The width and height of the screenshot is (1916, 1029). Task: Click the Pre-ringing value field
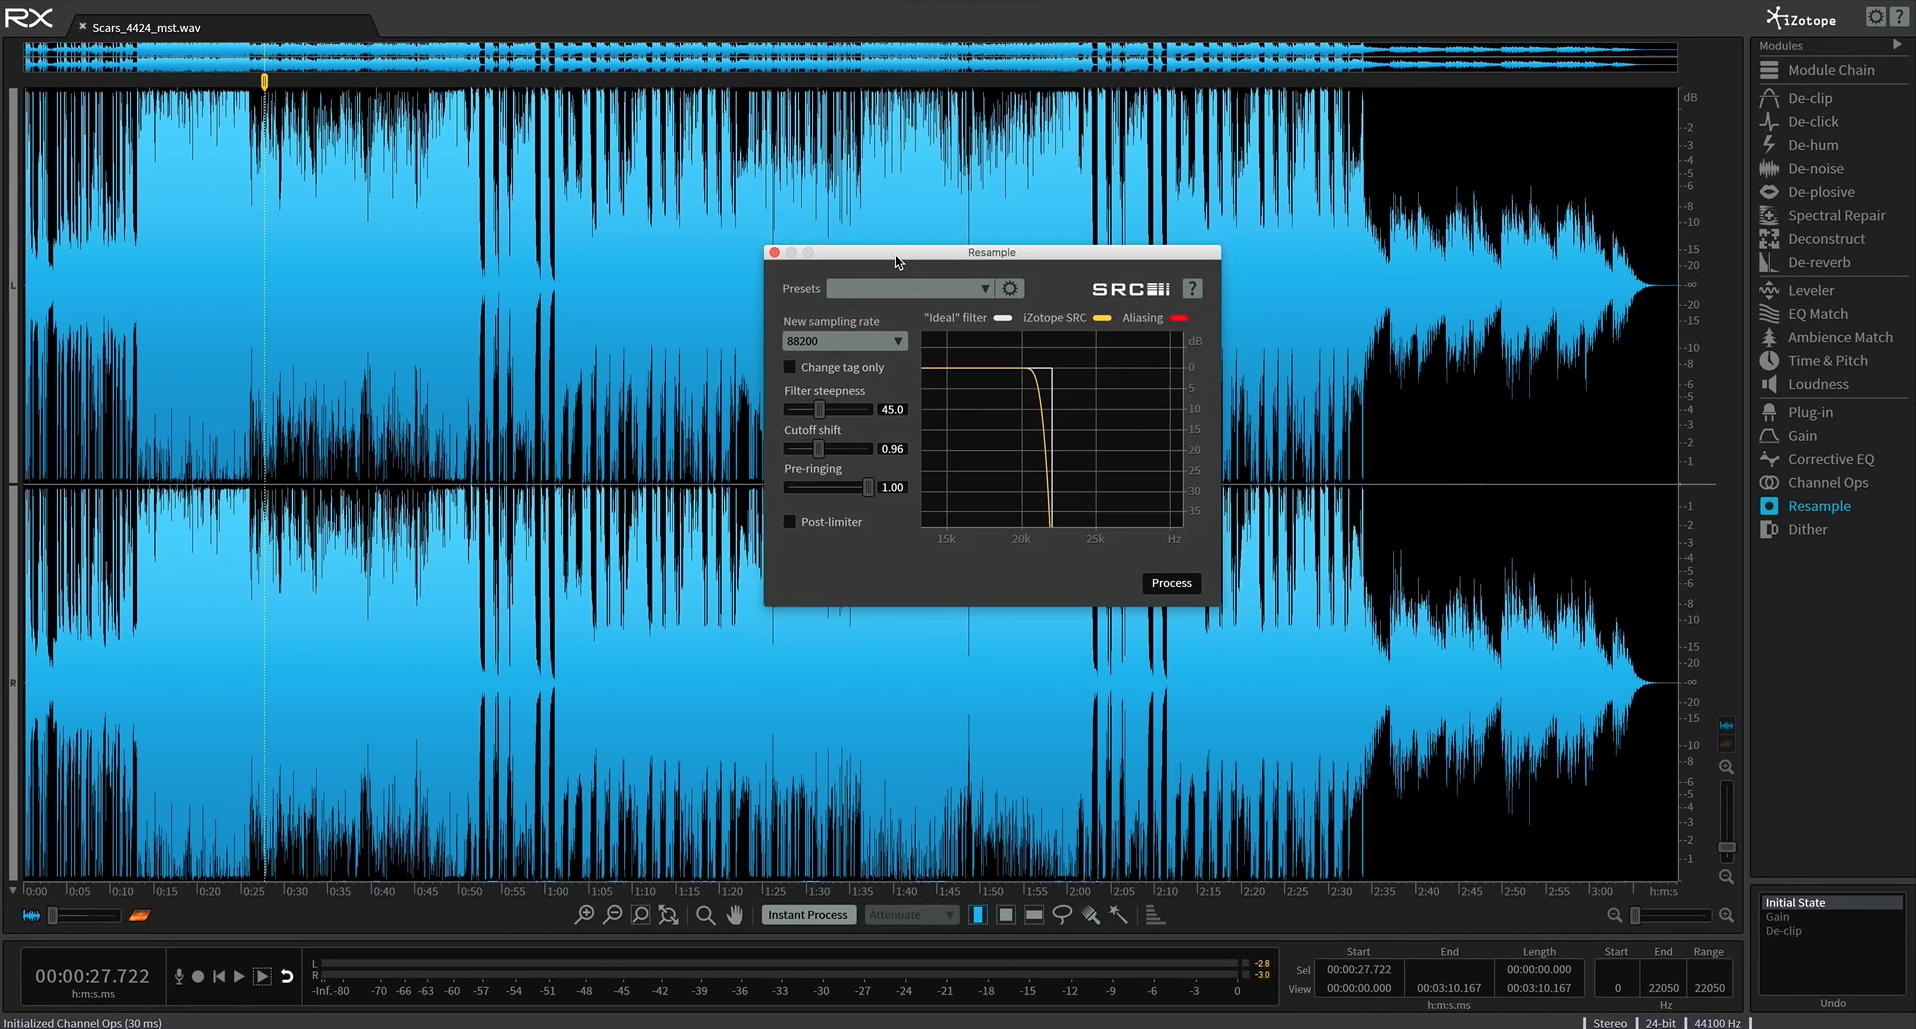[892, 488]
